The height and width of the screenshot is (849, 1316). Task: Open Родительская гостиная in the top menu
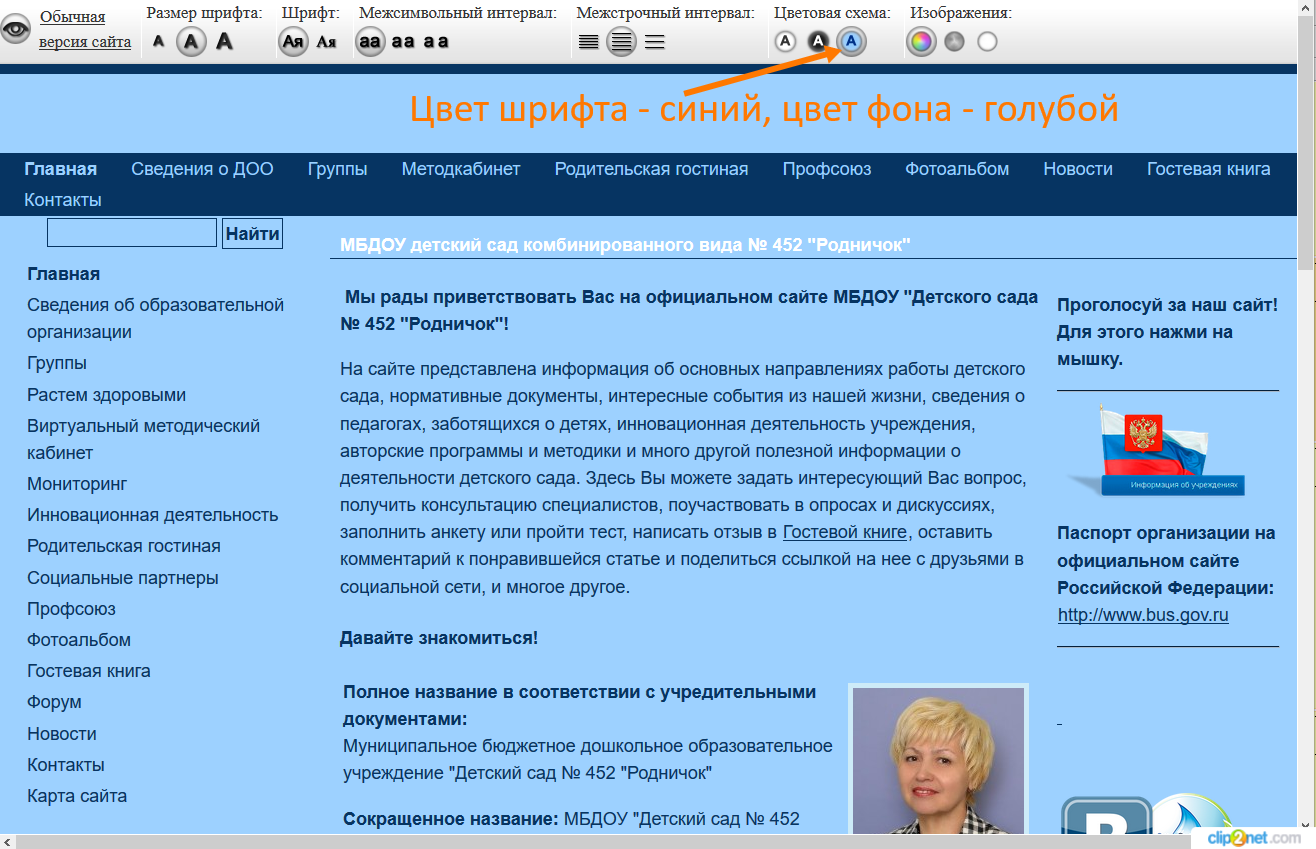651,169
